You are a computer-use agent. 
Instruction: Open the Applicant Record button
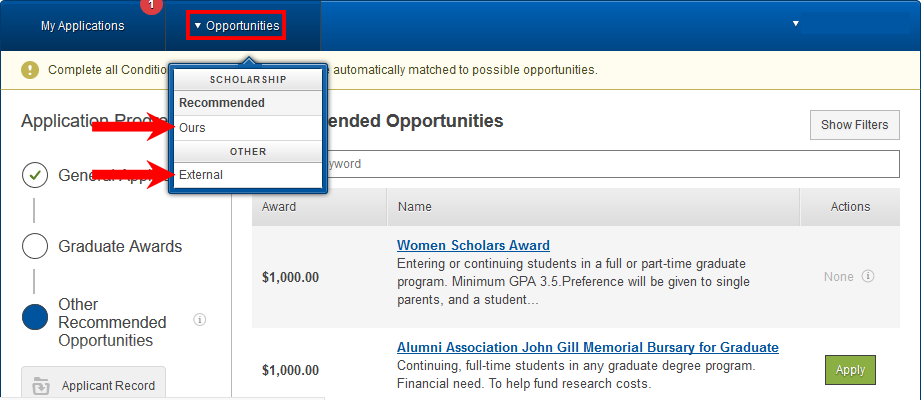pos(93,385)
